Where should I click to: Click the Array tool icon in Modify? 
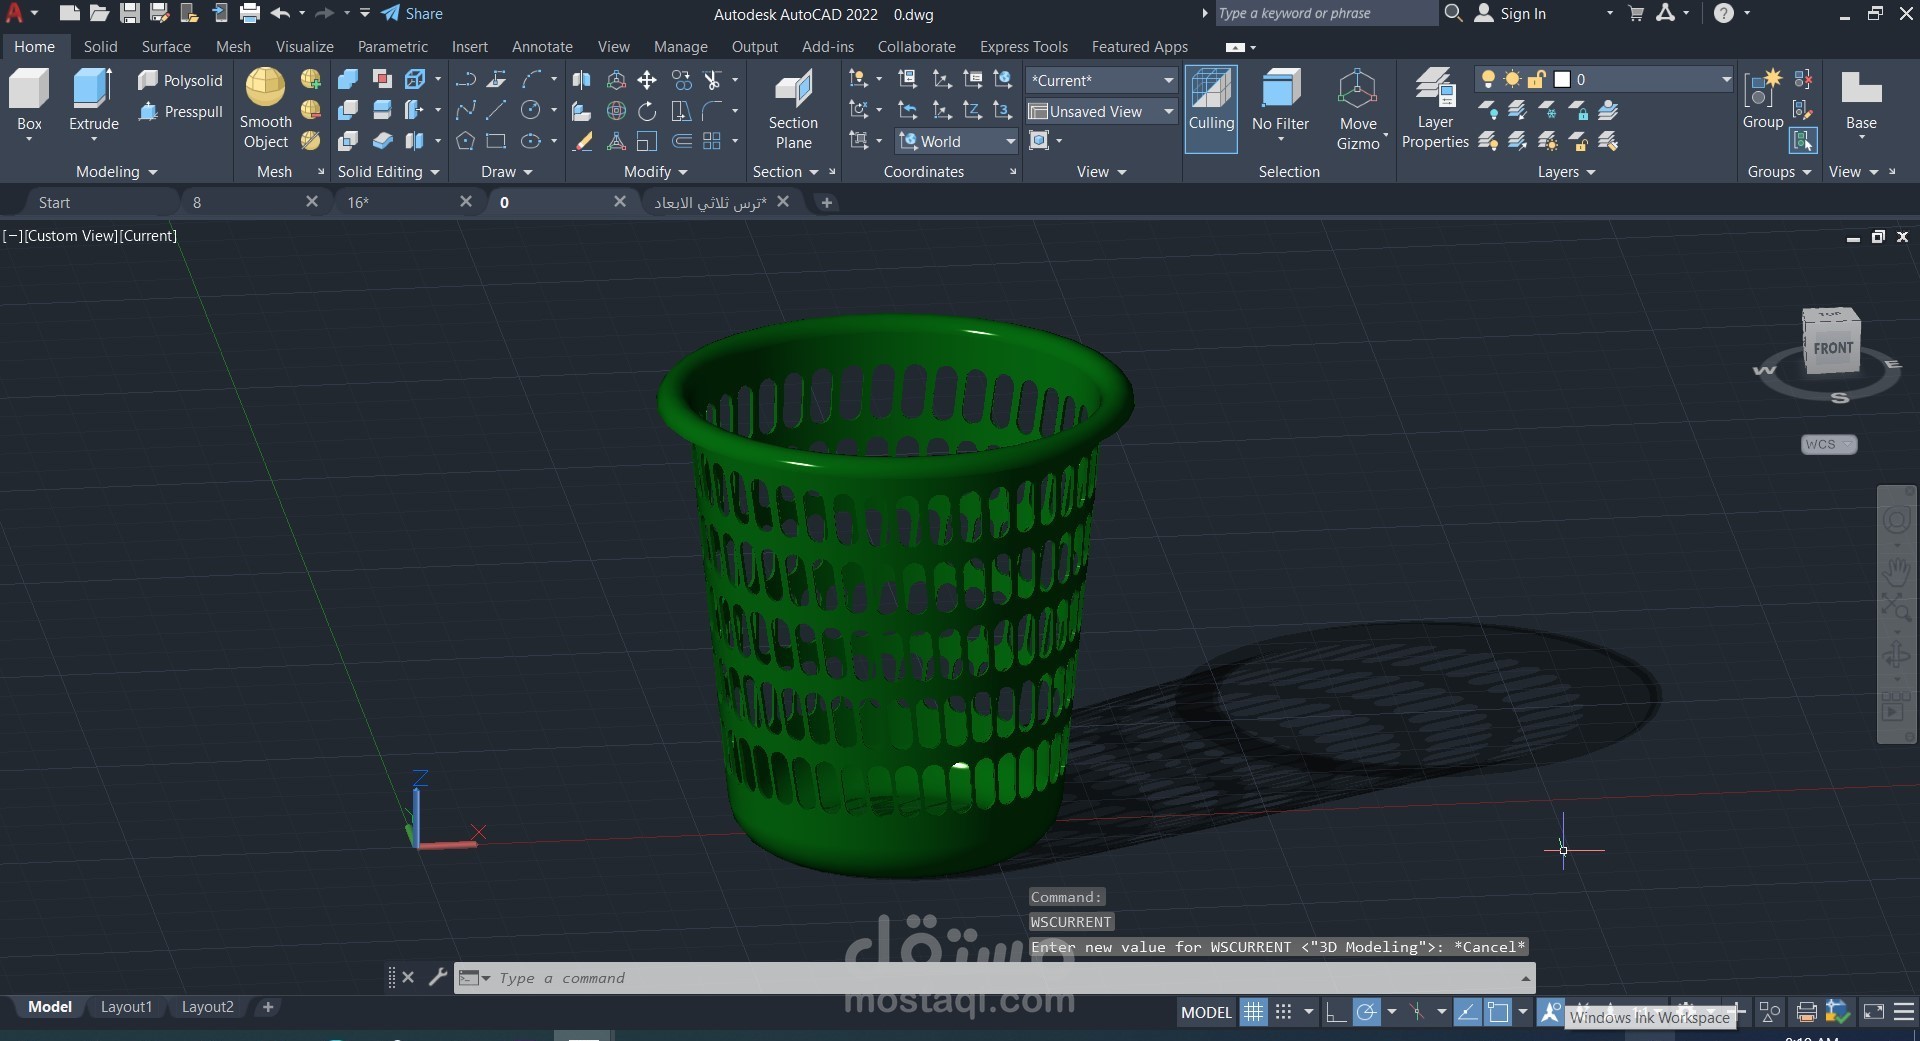pos(712,141)
